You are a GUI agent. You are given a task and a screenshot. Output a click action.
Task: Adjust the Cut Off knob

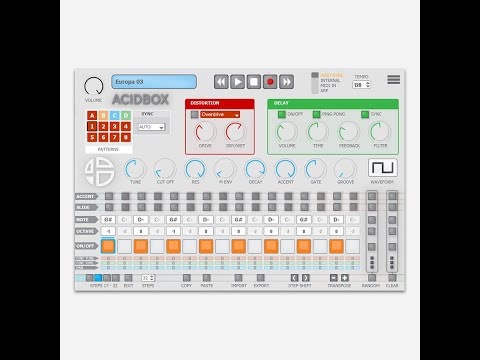click(x=165, y=169)
